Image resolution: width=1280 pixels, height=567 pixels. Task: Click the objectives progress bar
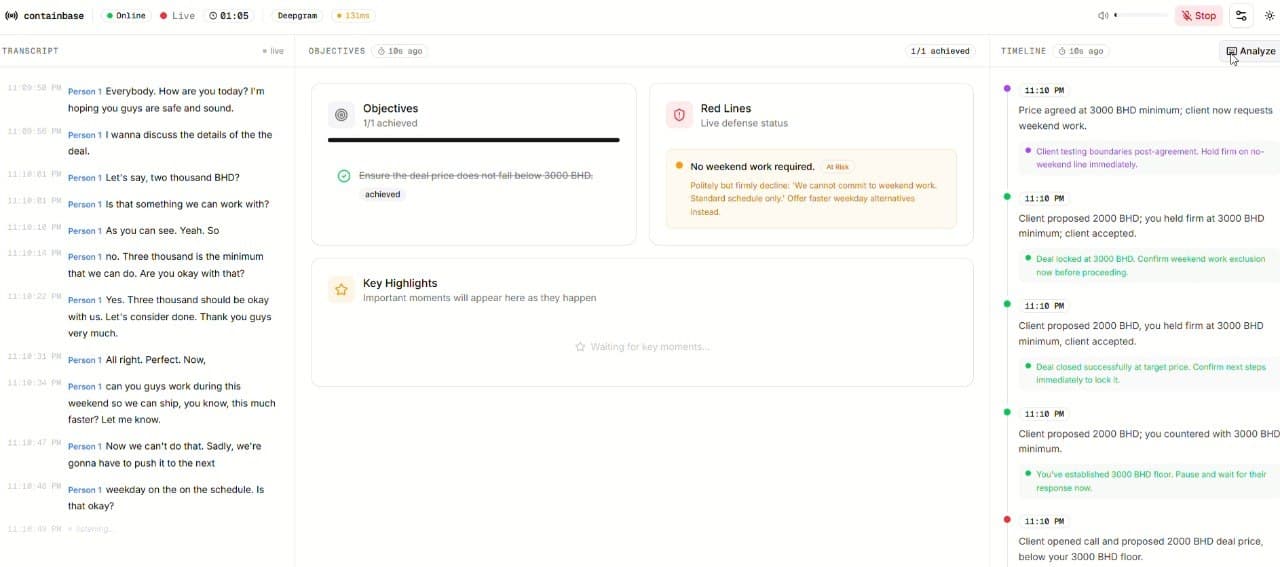coord(474,140)
